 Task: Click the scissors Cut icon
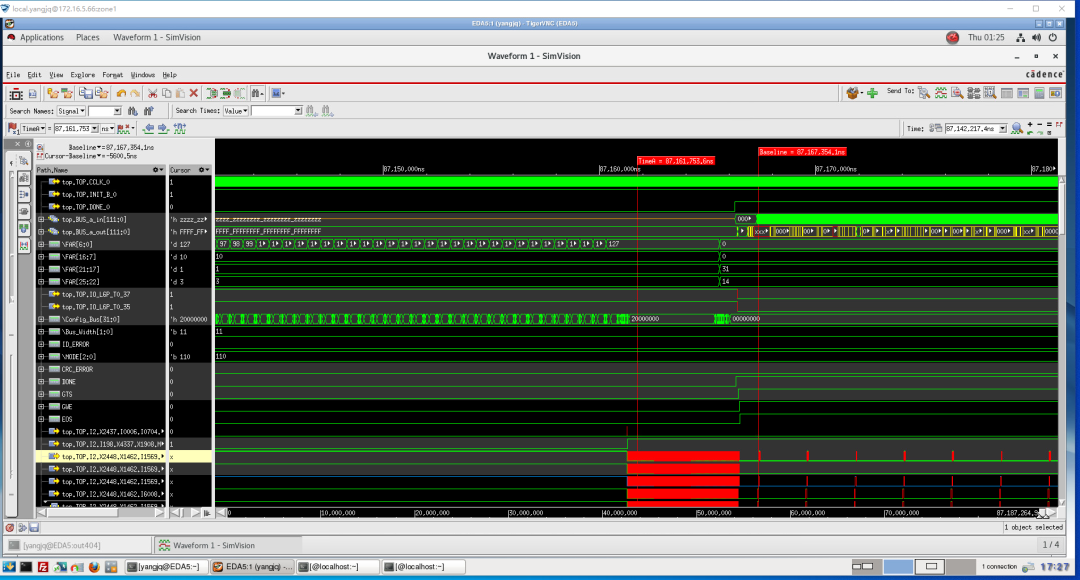(x=152, y=93)
